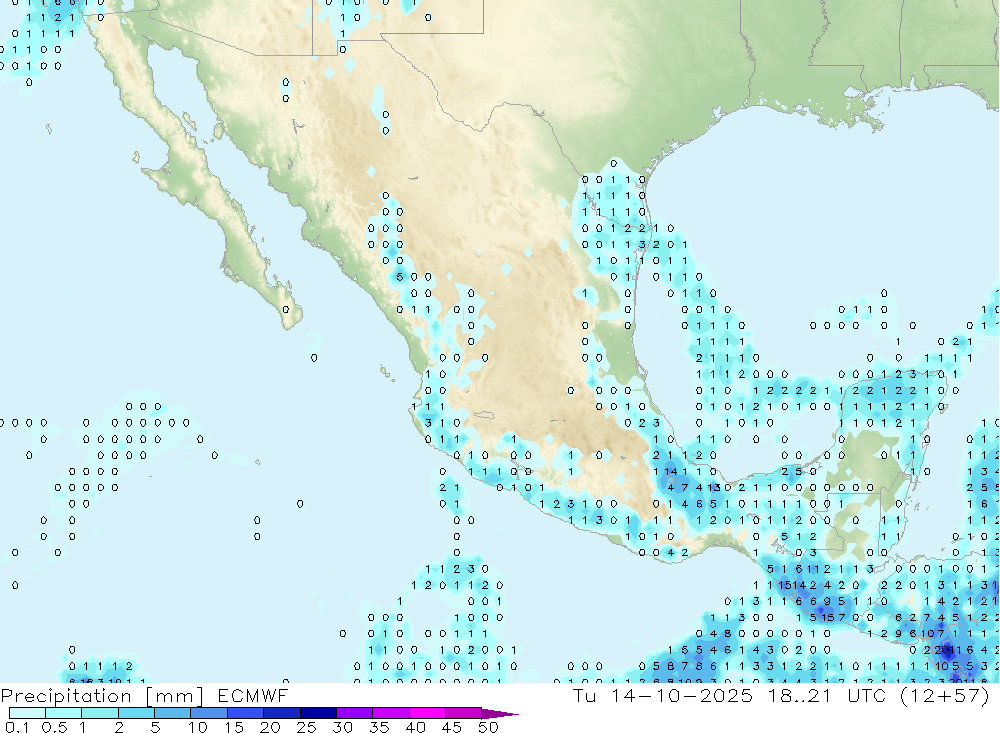
Task: Click the '45' legend label
Action: pyautogui.click(x=452, y=727)
